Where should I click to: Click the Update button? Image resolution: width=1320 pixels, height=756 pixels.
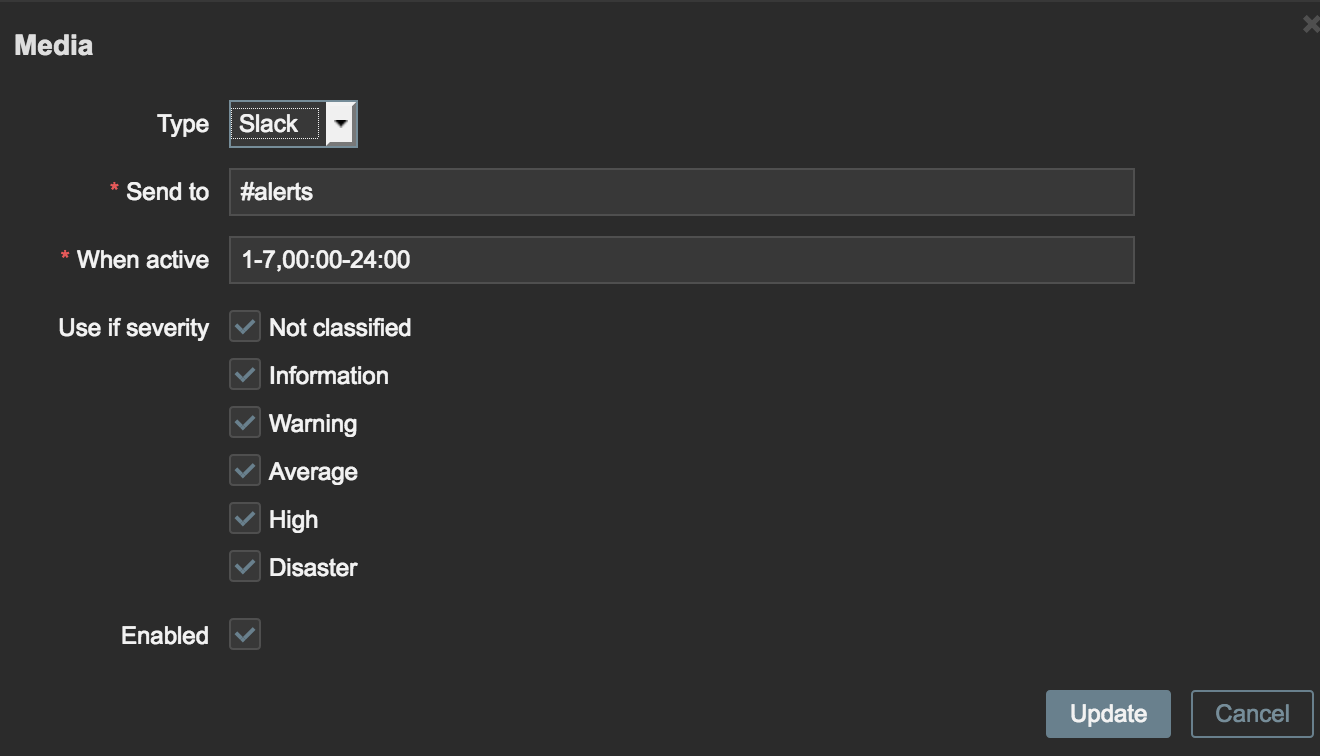pyautogui.click(x=1107, y=713)
